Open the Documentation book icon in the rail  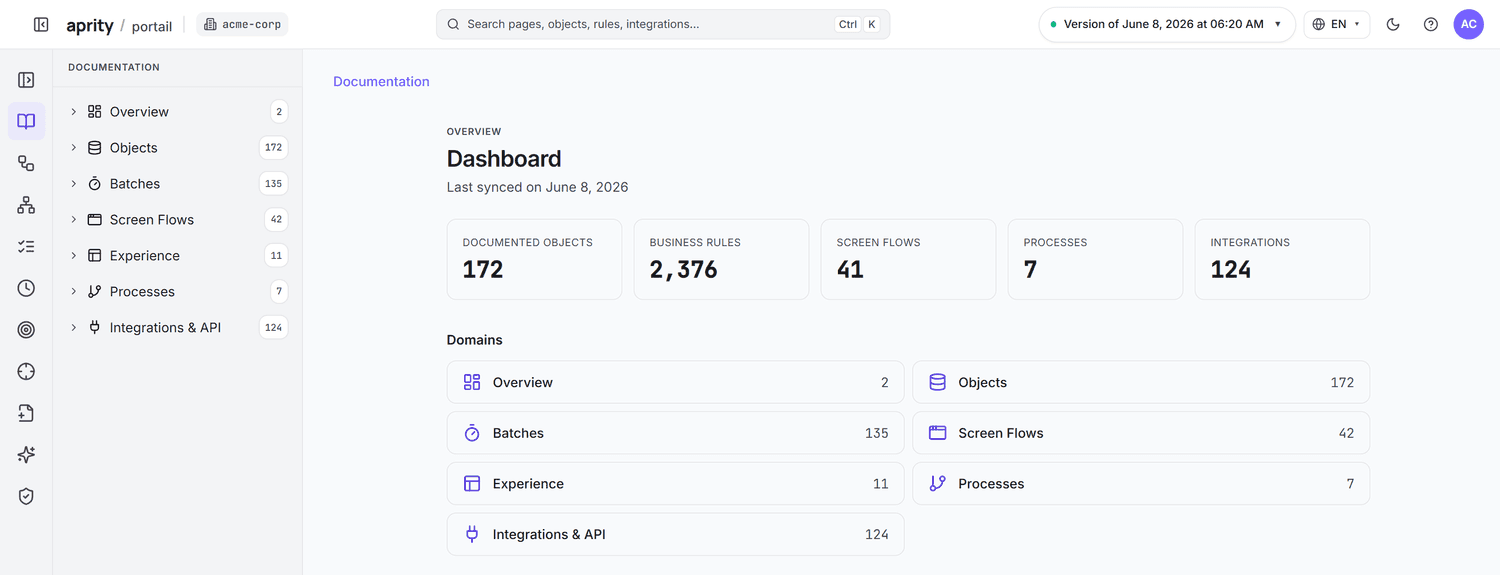coord(26,121)
